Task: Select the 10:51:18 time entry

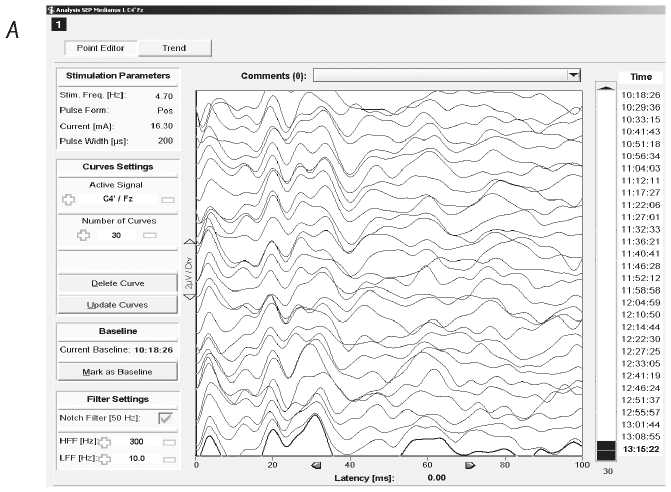Action: [x=641, y=144]
